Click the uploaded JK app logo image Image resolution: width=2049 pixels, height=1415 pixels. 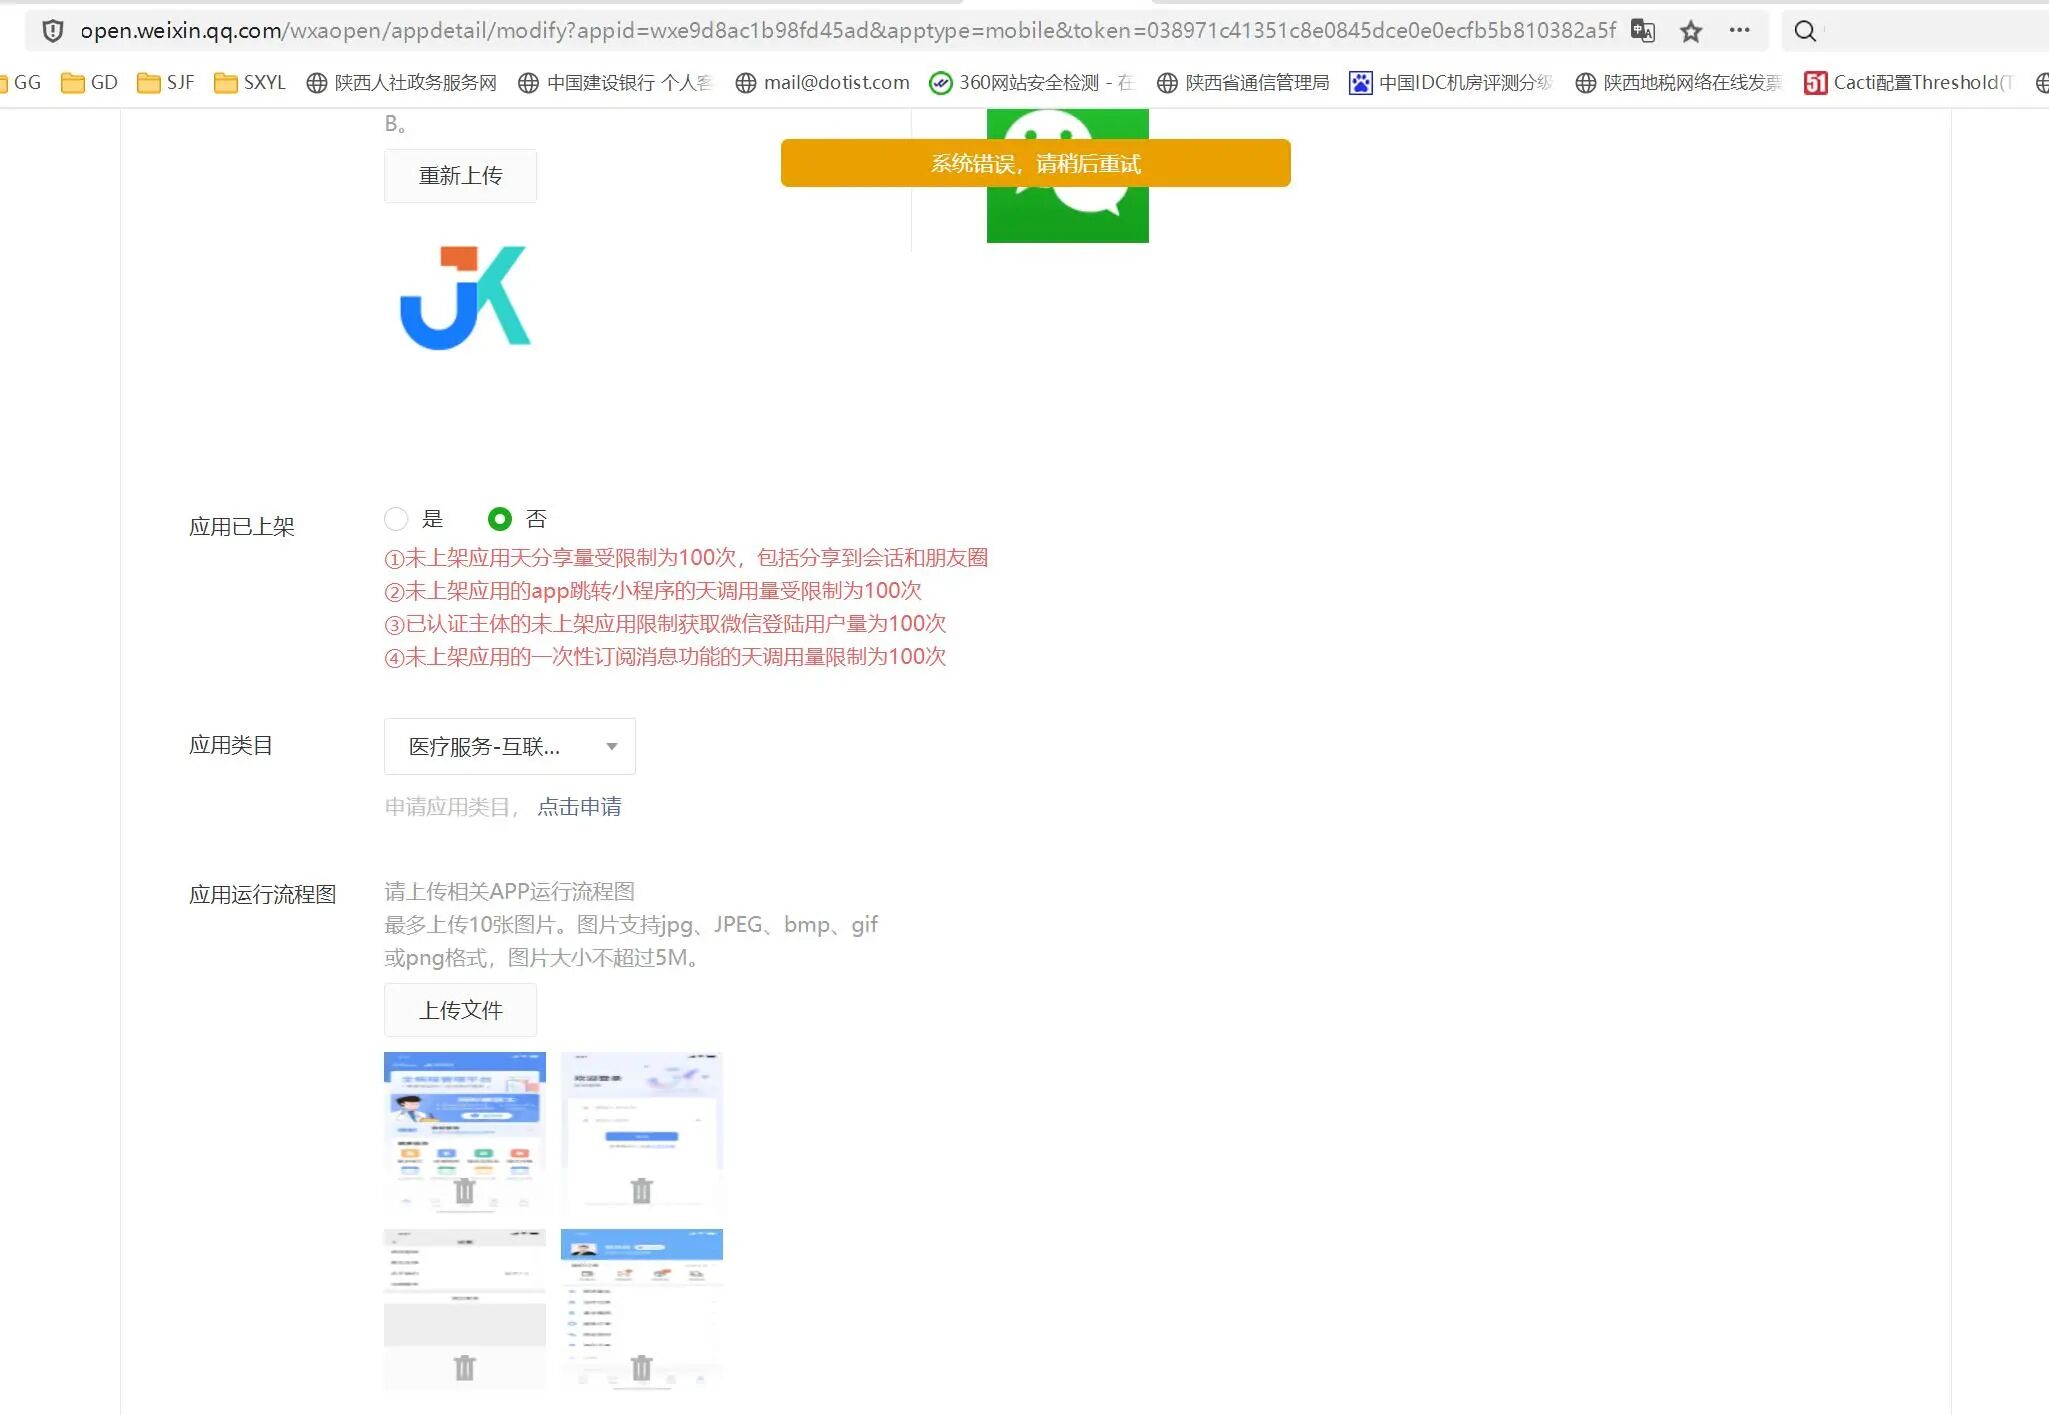pyautogui.click(x=465, y=298)
